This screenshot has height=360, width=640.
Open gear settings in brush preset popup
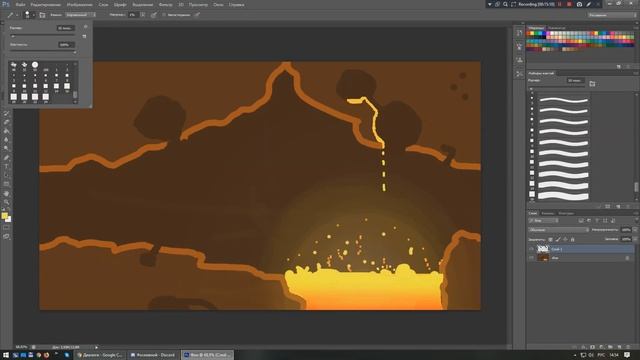tap(85, 27)
